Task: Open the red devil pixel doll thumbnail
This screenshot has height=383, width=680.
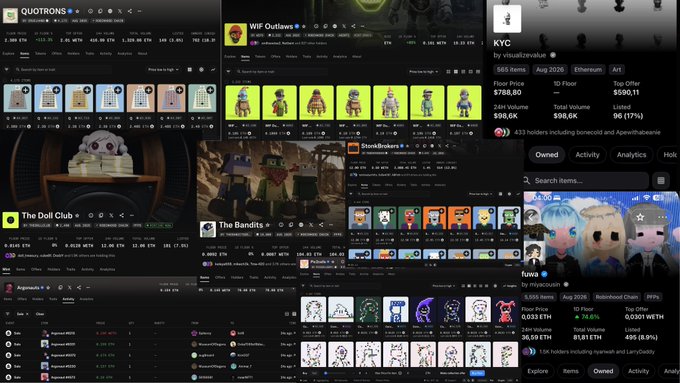Action: [x=505, y=310]
